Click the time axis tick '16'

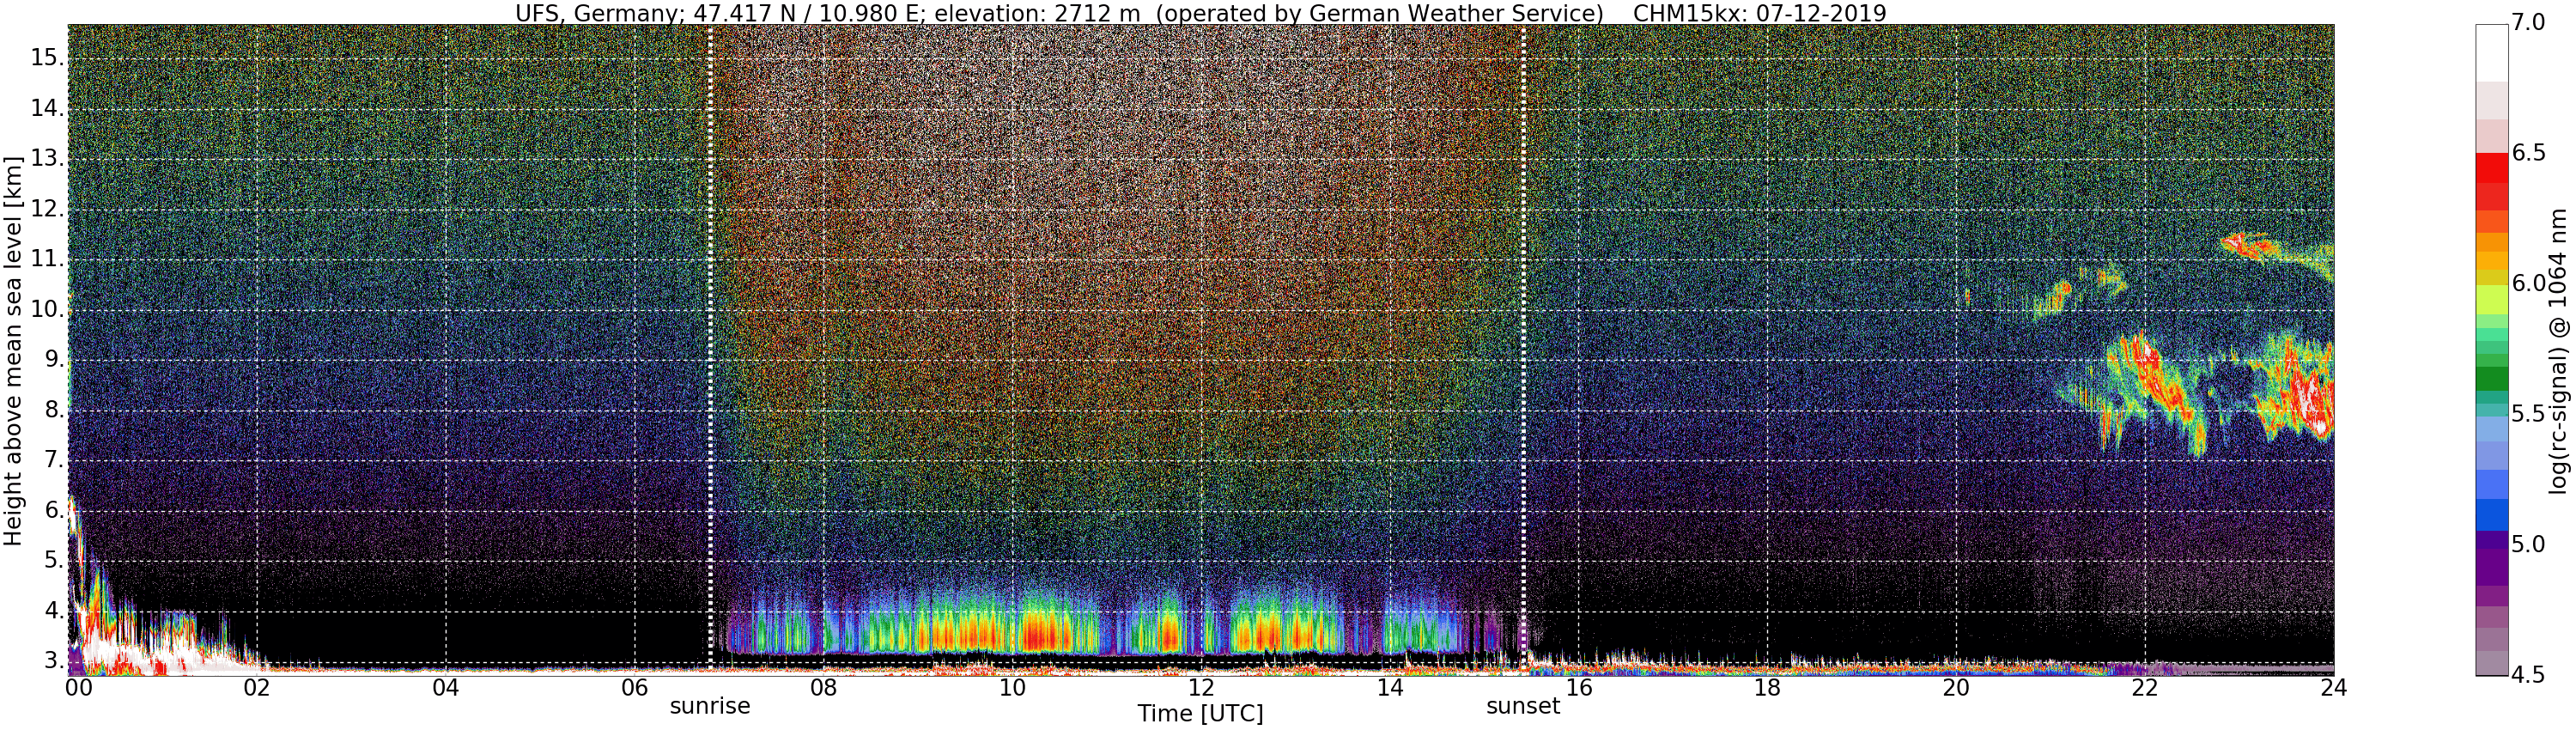click(x=1579, y=688)
